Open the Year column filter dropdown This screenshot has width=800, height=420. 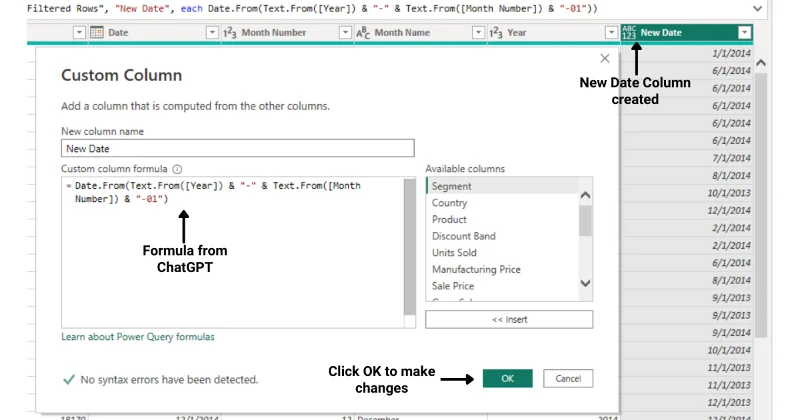(x=611, y=33)
